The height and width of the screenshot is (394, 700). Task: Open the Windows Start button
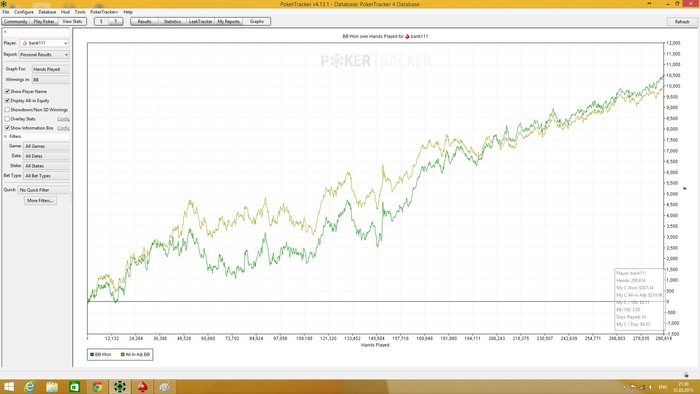pyautogui.click(x=9, y=387)
